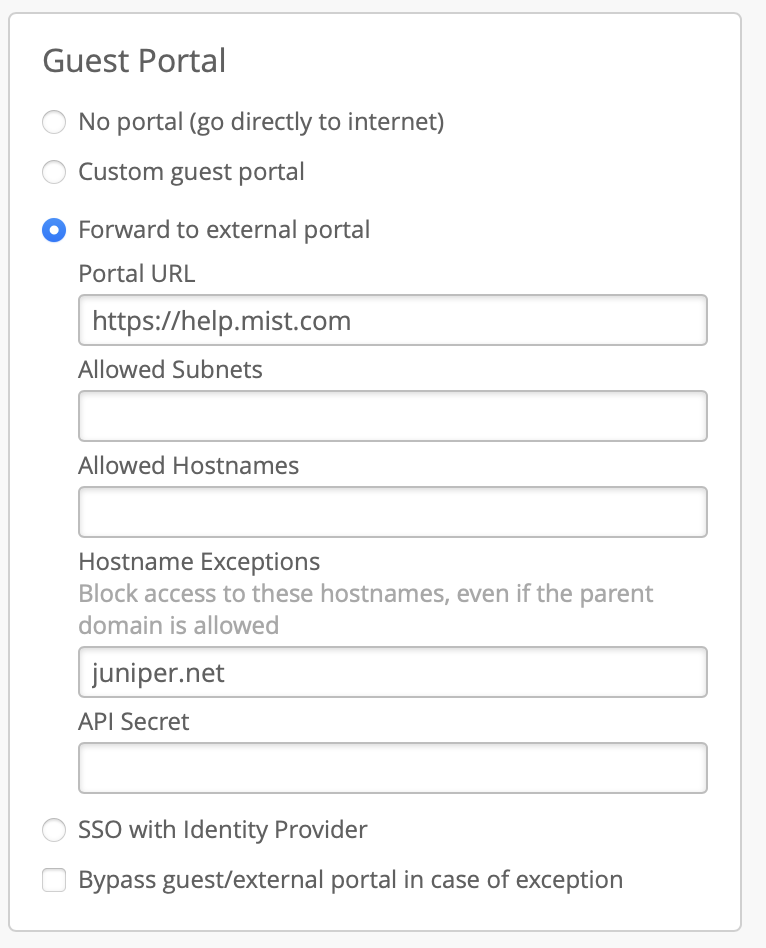This screenshot has height=948, width=766.
Task: Click the "Allowed Hostnames" field label
Action: [x=188, y=466]
